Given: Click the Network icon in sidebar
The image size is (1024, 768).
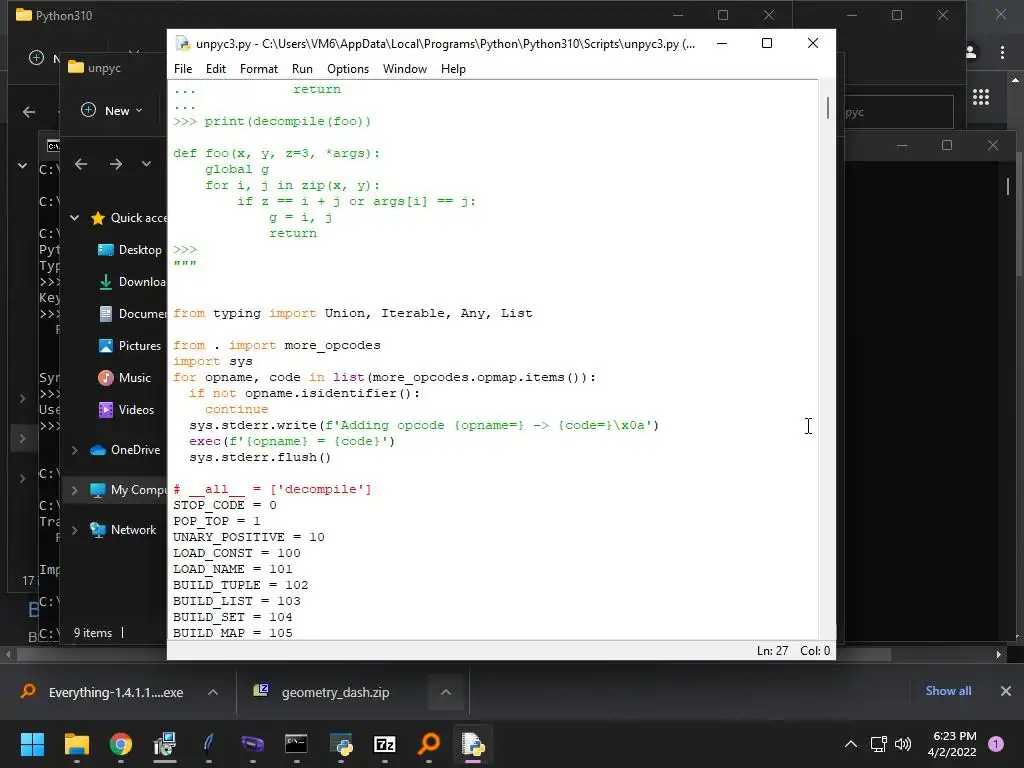Looking at the screenshot, I should (98, 530).
